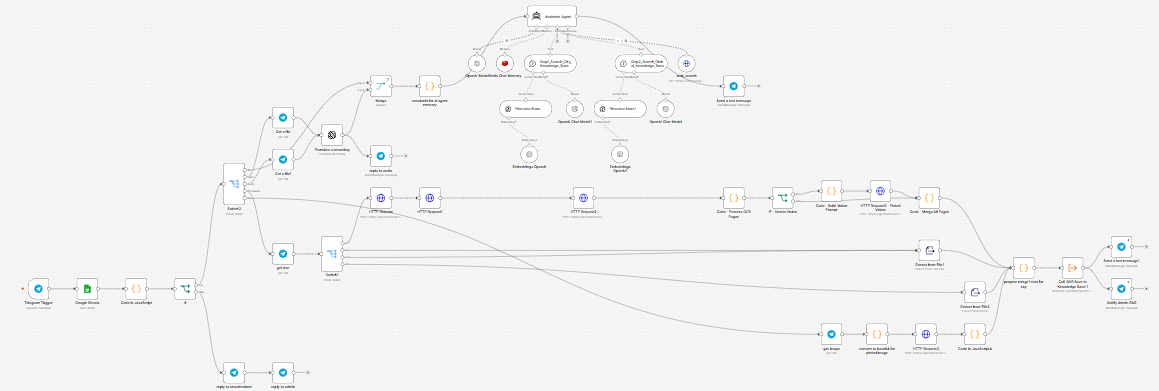Open the Call Save to Knowledge Base workflow node

tap(1072, 268)
